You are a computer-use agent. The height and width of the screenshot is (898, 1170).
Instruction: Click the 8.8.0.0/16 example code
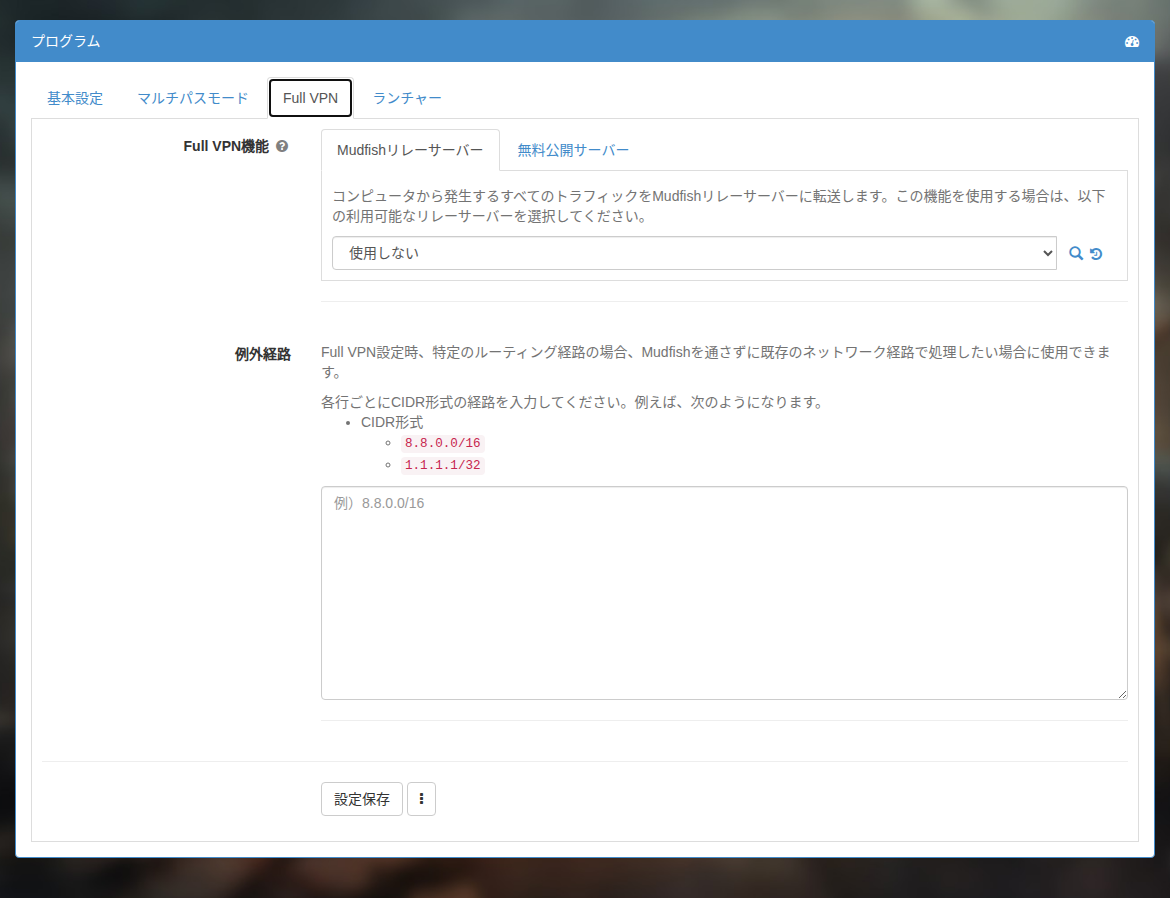tap(442, 443)
